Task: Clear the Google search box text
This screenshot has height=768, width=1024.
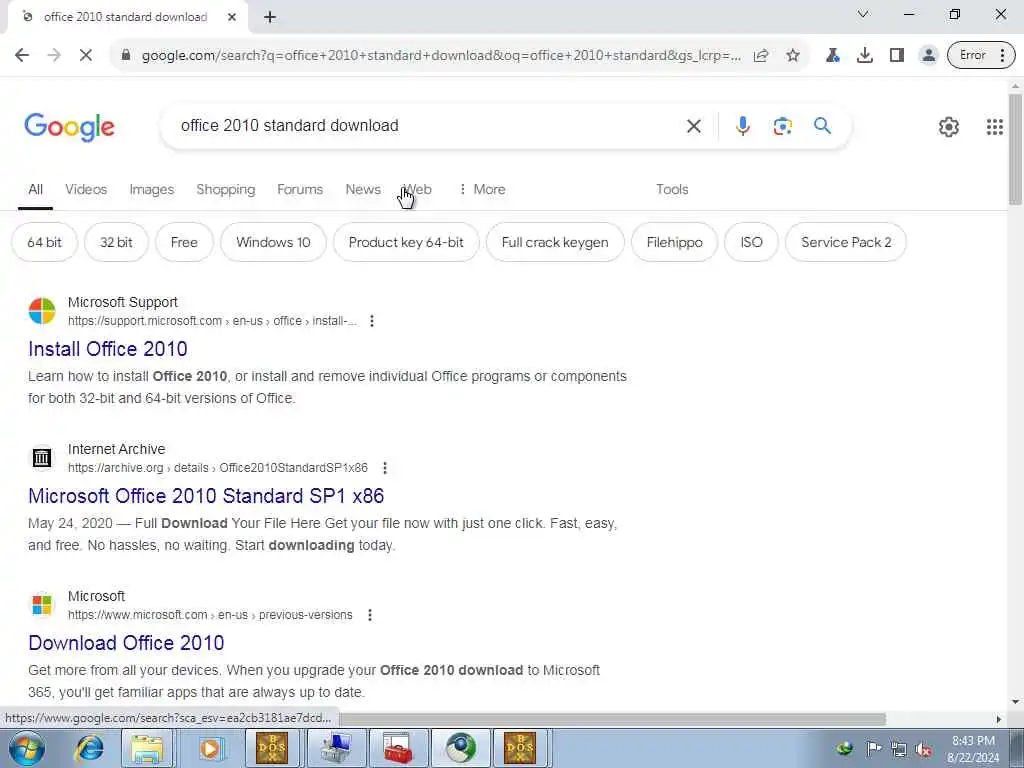Action: [x=694, y=126]
